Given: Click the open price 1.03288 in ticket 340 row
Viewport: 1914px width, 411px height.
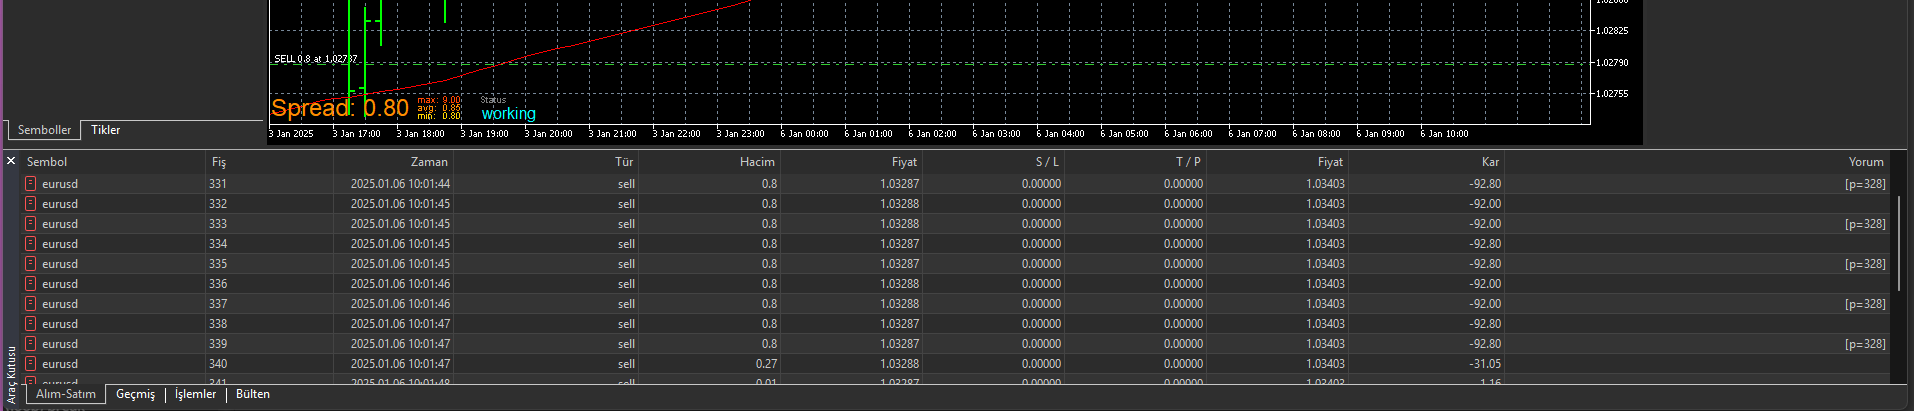Looking at the screenshot, I should 899,364.
